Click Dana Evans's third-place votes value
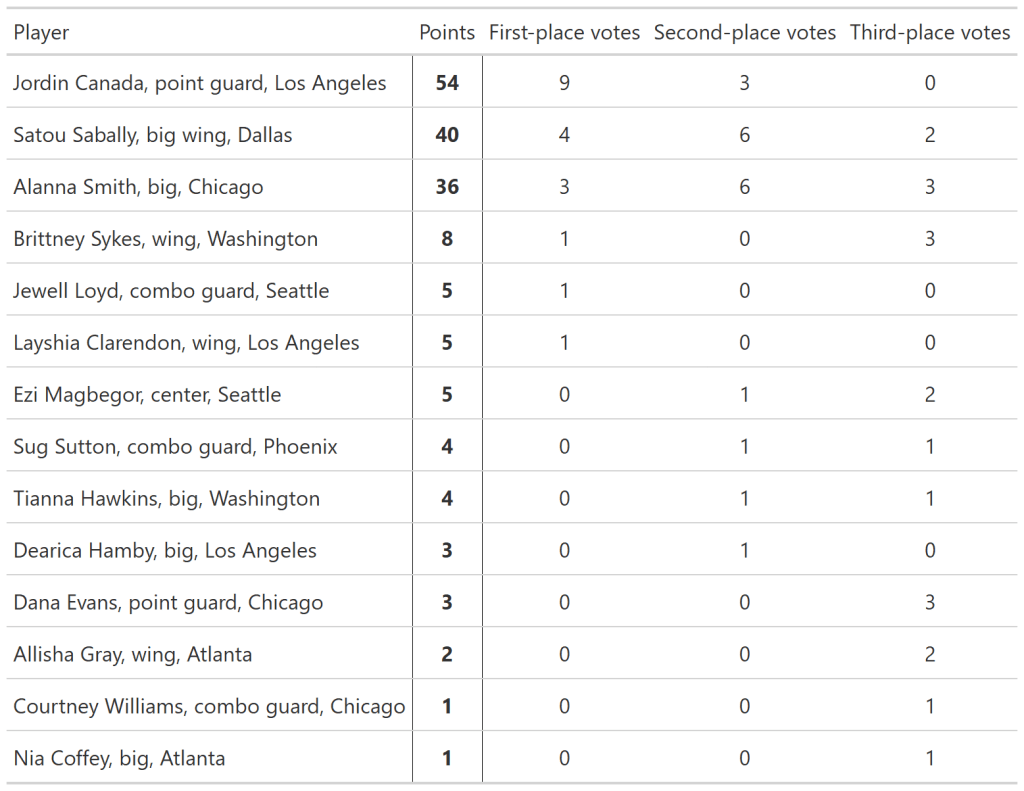This screenshot has width=1024, height=791. coord(930,603)
